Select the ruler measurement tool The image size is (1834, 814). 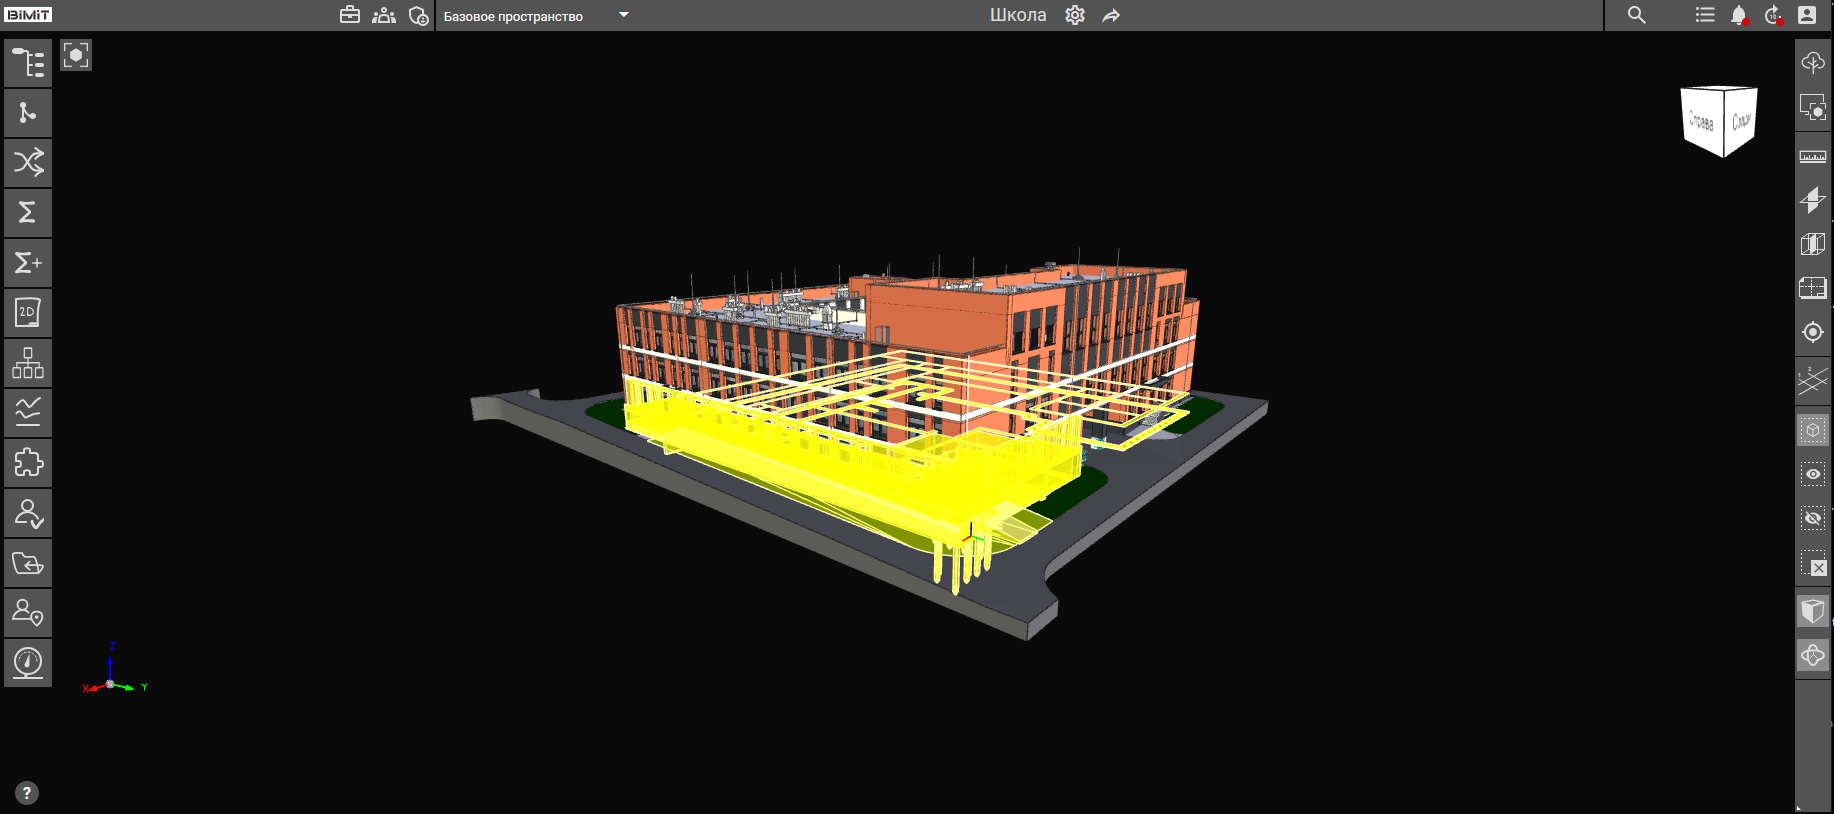click(1812, 157)
